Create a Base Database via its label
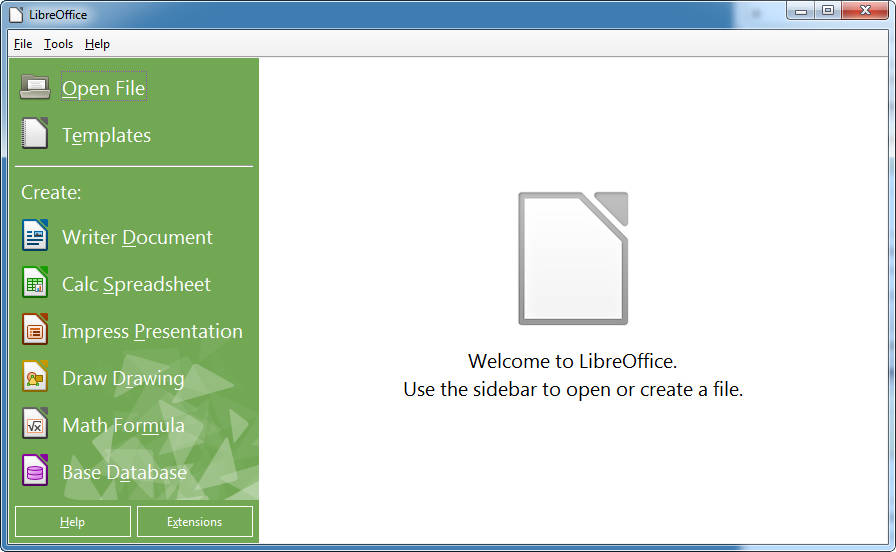This screenshot has width=896, height=552. (x=124, y=473)
